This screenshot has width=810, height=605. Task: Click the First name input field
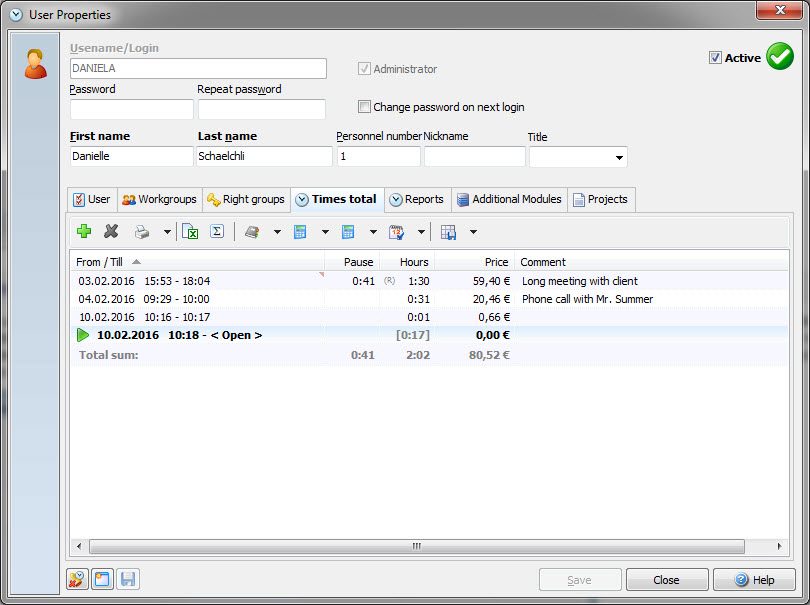131,157
